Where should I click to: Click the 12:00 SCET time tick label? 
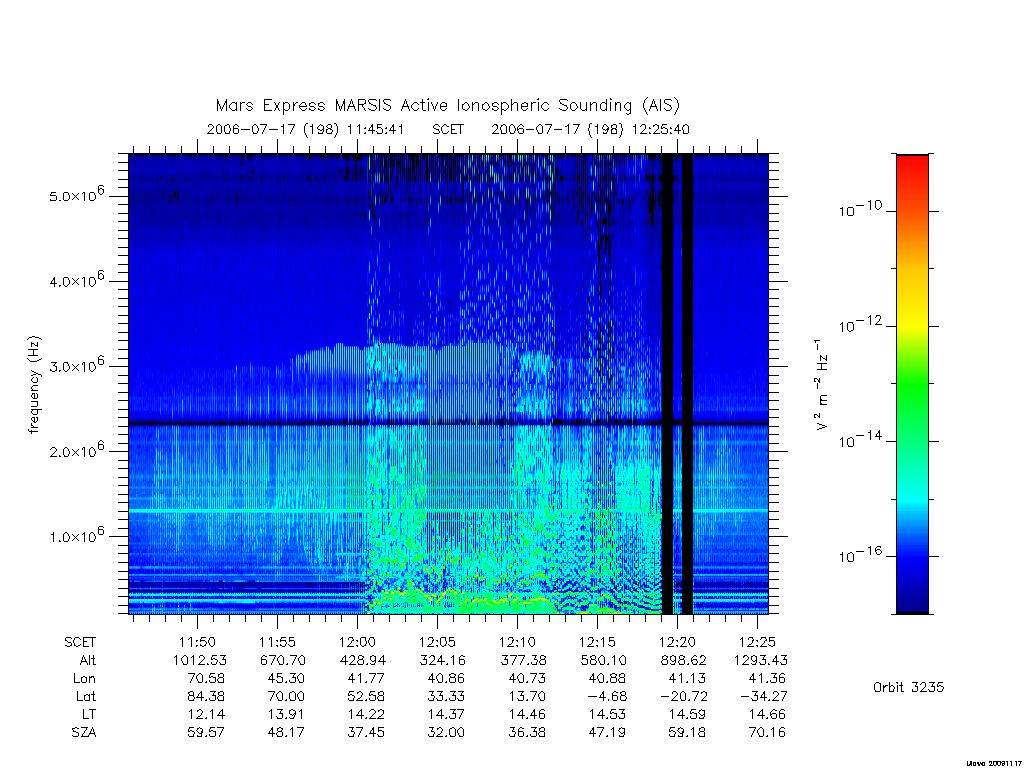[357, 642]
